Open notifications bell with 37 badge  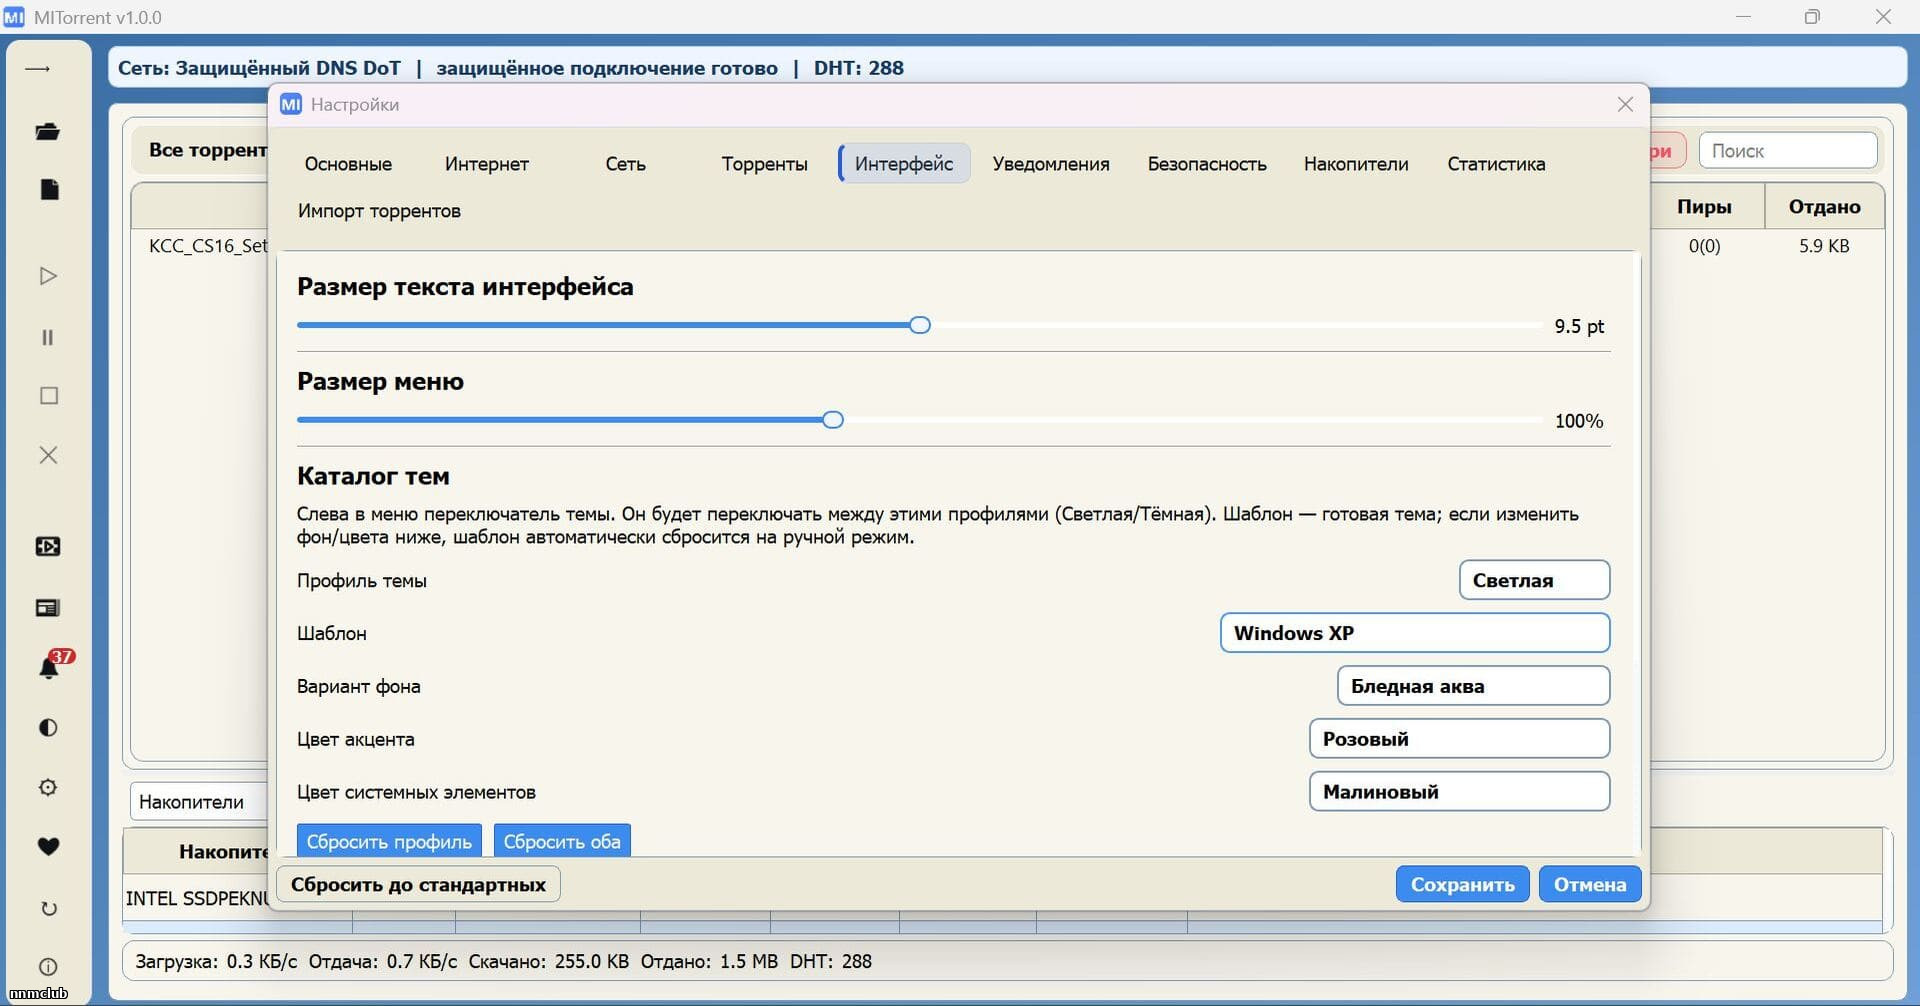click(50, 665)
